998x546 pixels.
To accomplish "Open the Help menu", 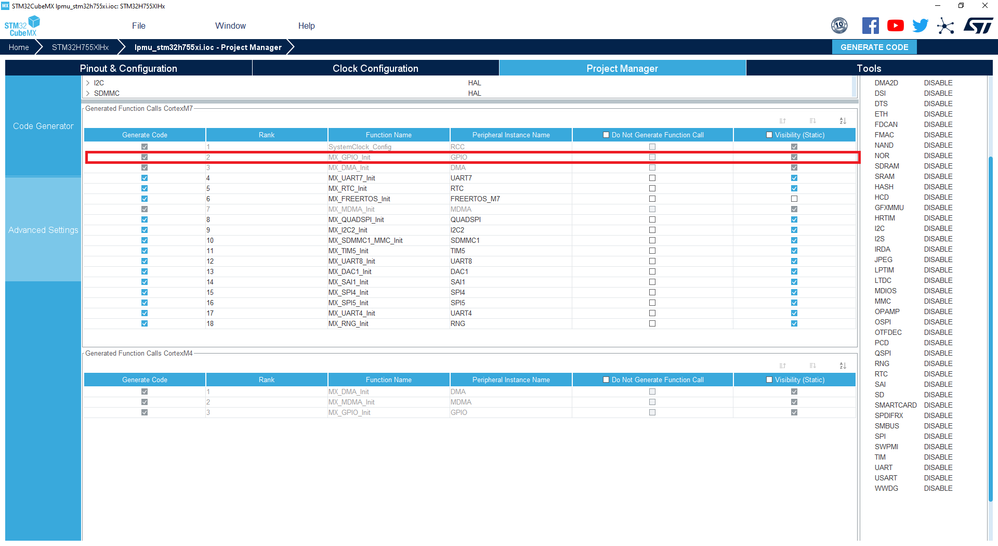I will [306, 26].
